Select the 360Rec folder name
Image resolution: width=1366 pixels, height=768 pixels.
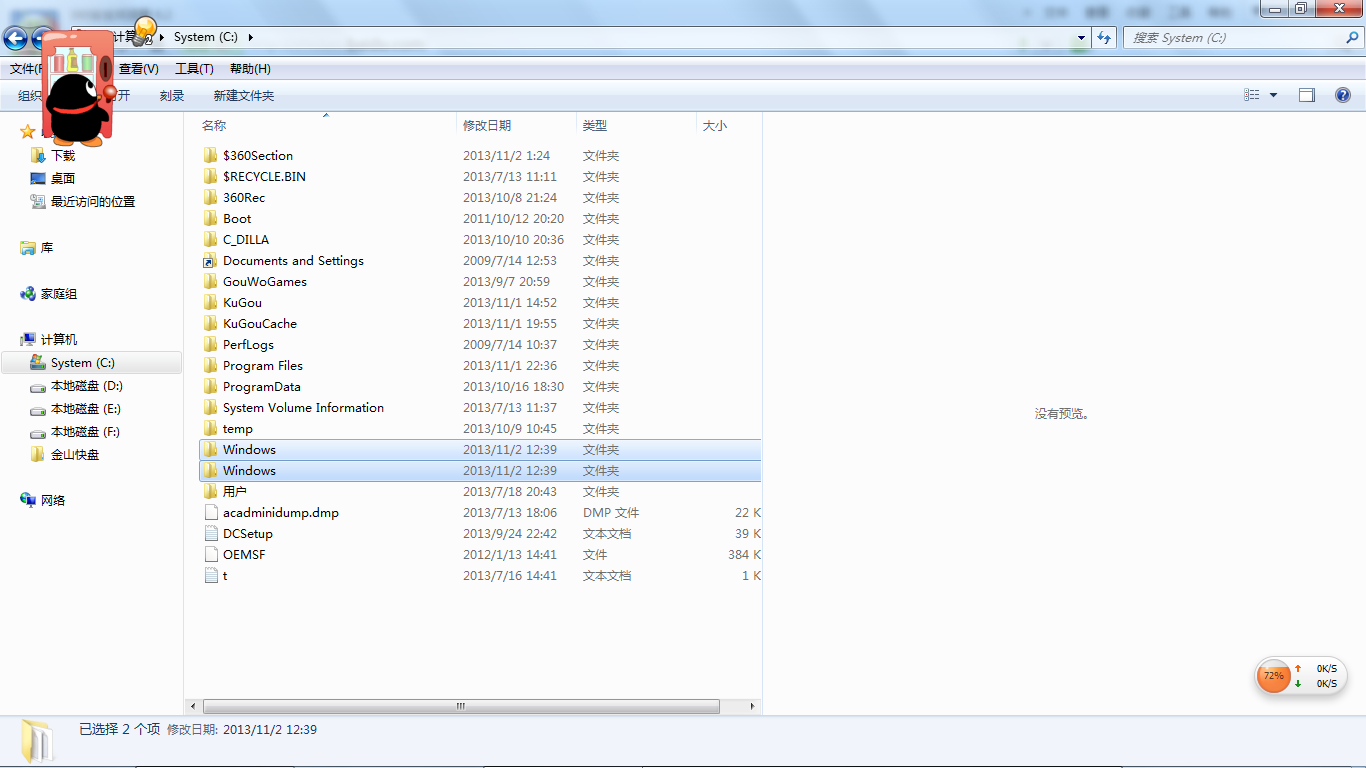(244, 197)
